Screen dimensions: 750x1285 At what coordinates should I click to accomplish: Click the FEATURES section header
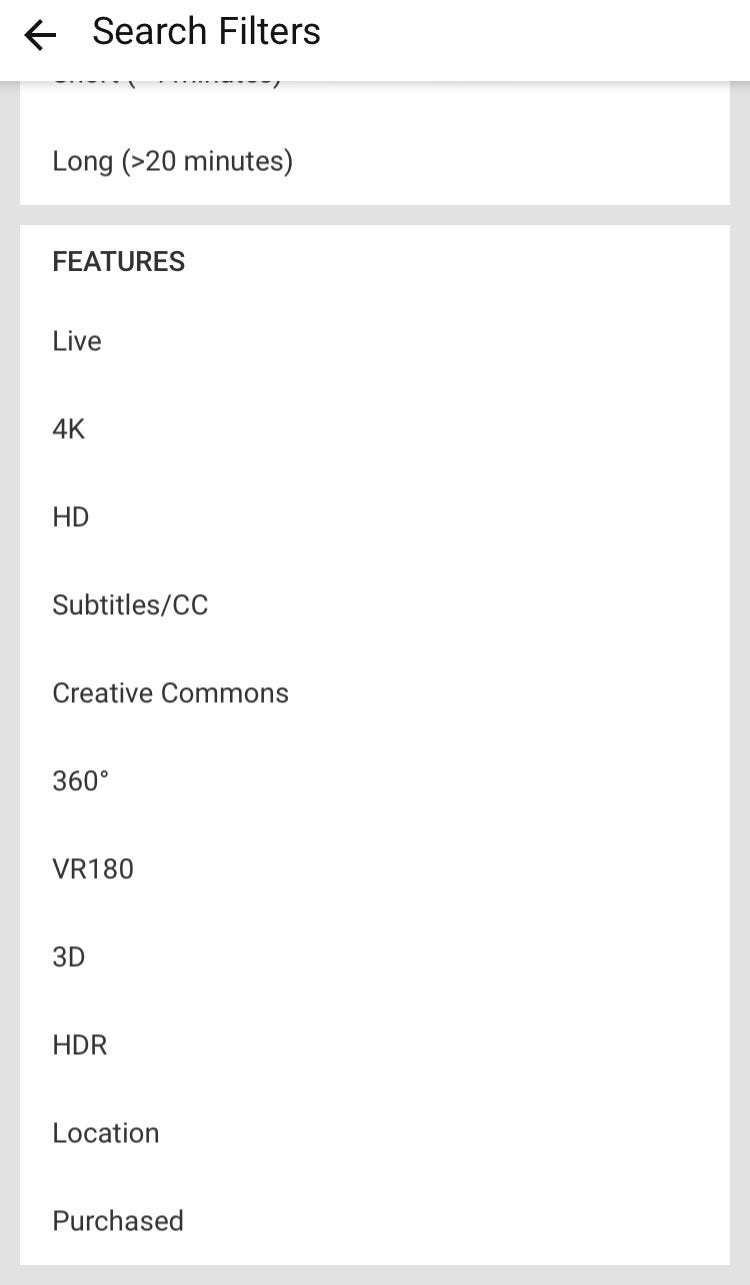tap(118, 262)
